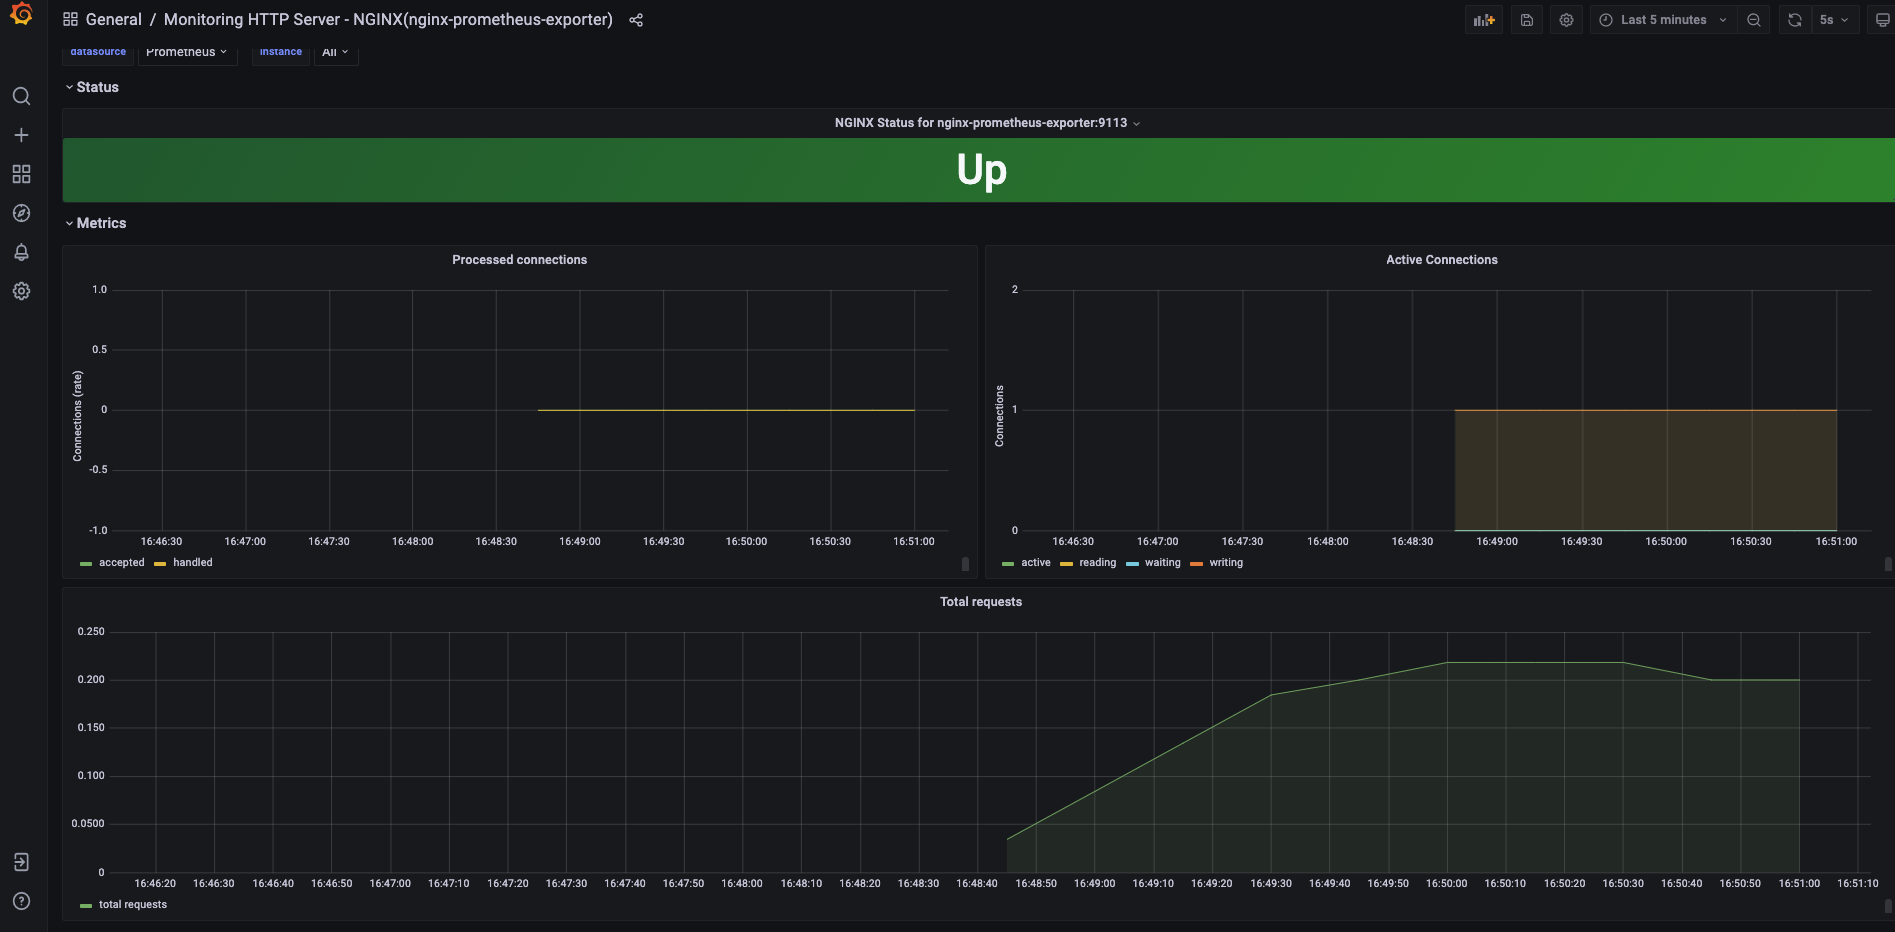Click the Monitoring HTTP Server dashboard title

coord(388,19)
